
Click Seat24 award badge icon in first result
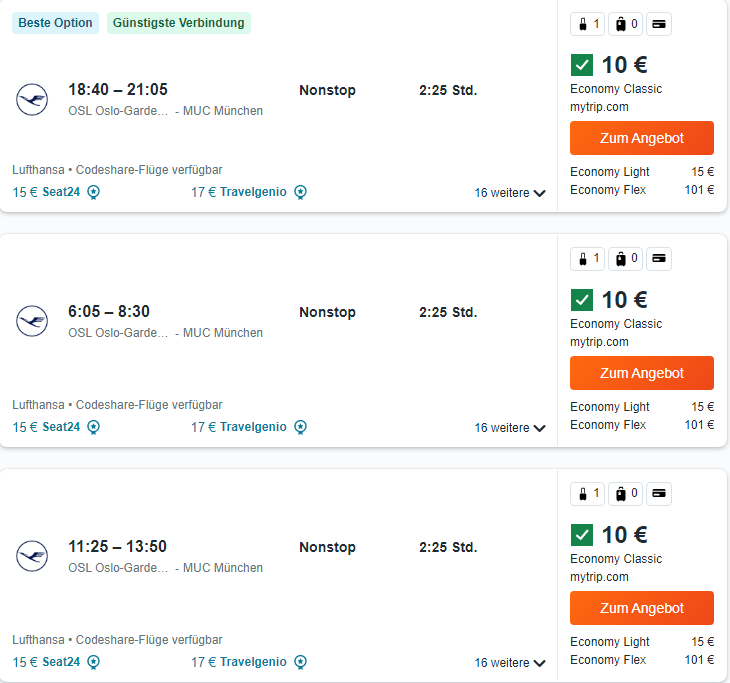tap(94, 192)
